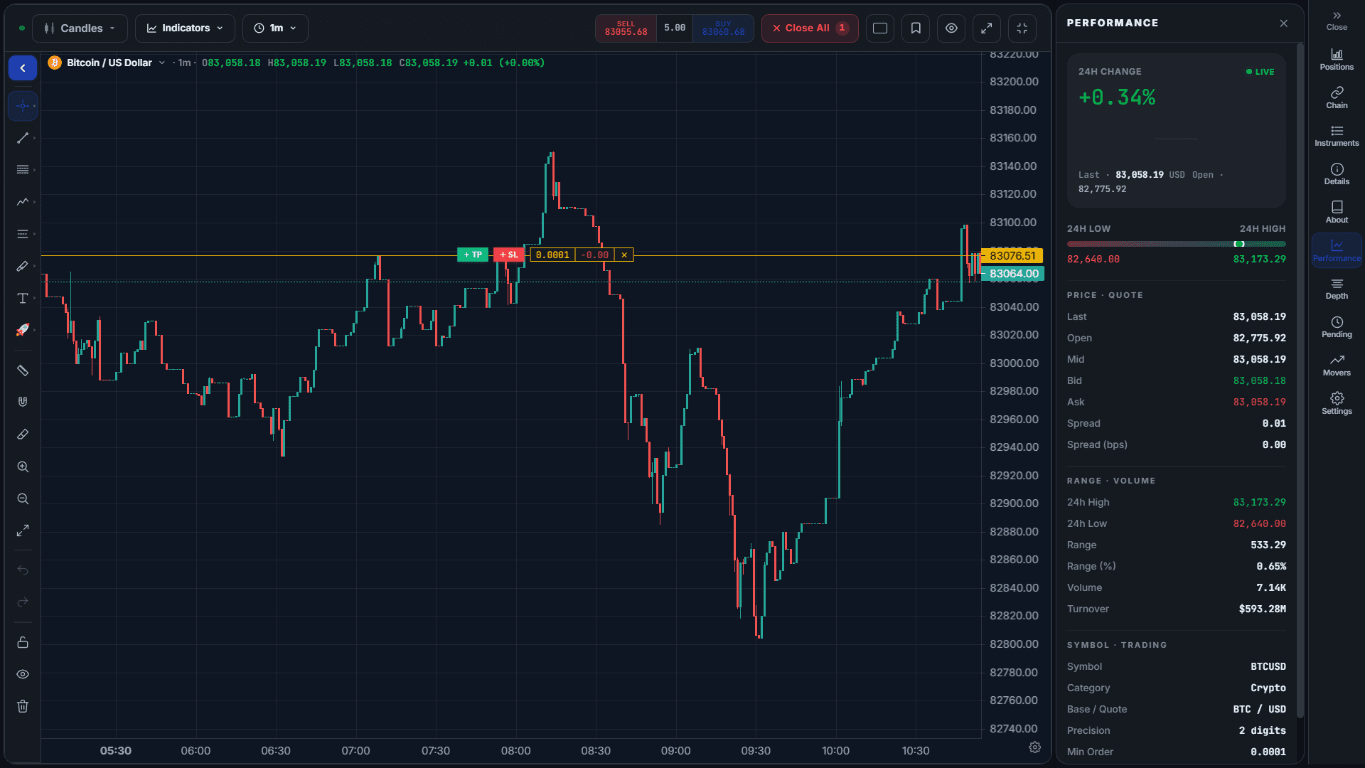Image resolution: width=1365 pixels, height=768 pixels.
Task: Click the BUY 83060.68 button
Action: pyautogui.click(x=723, y=28)
